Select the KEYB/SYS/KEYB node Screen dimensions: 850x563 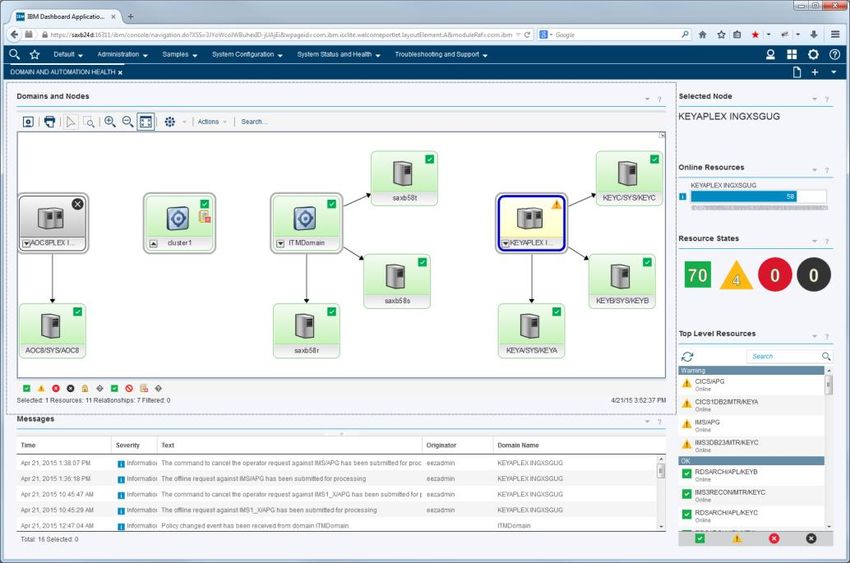click(622, 281)
